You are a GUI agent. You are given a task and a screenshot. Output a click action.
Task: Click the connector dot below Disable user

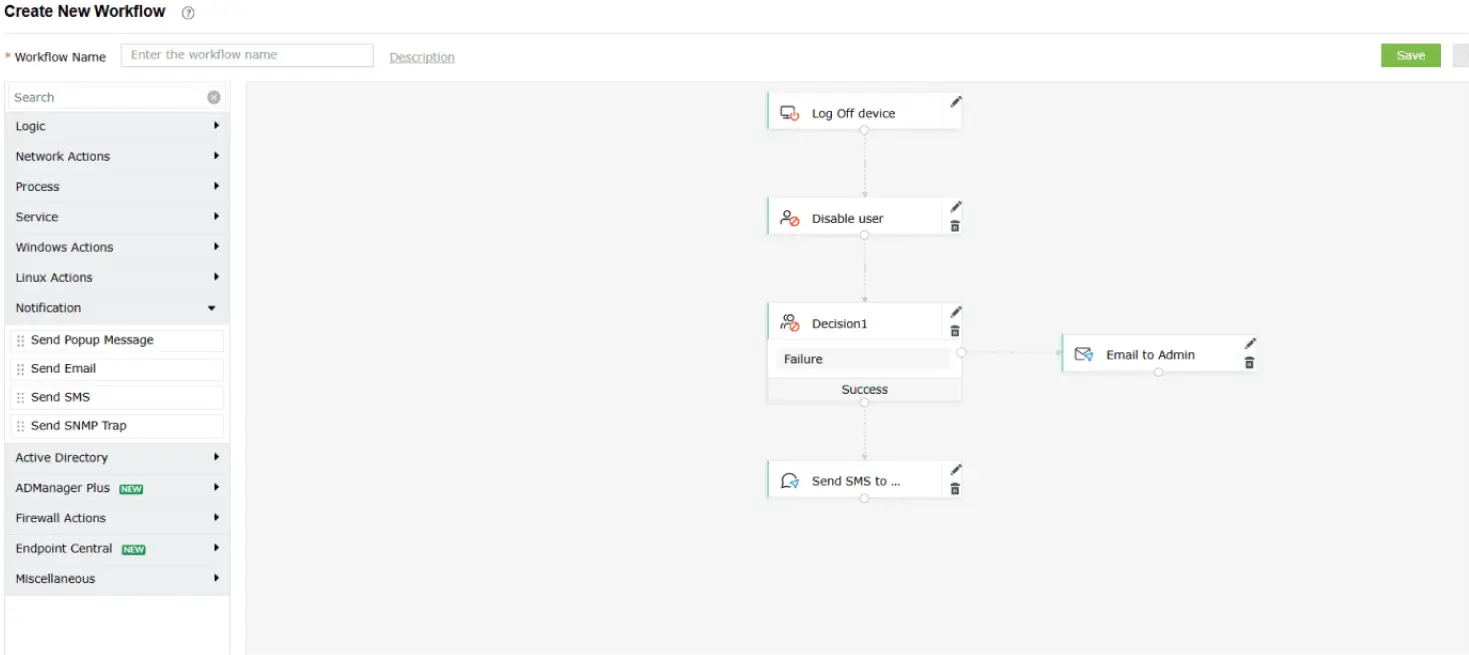[x=864, y=237]
